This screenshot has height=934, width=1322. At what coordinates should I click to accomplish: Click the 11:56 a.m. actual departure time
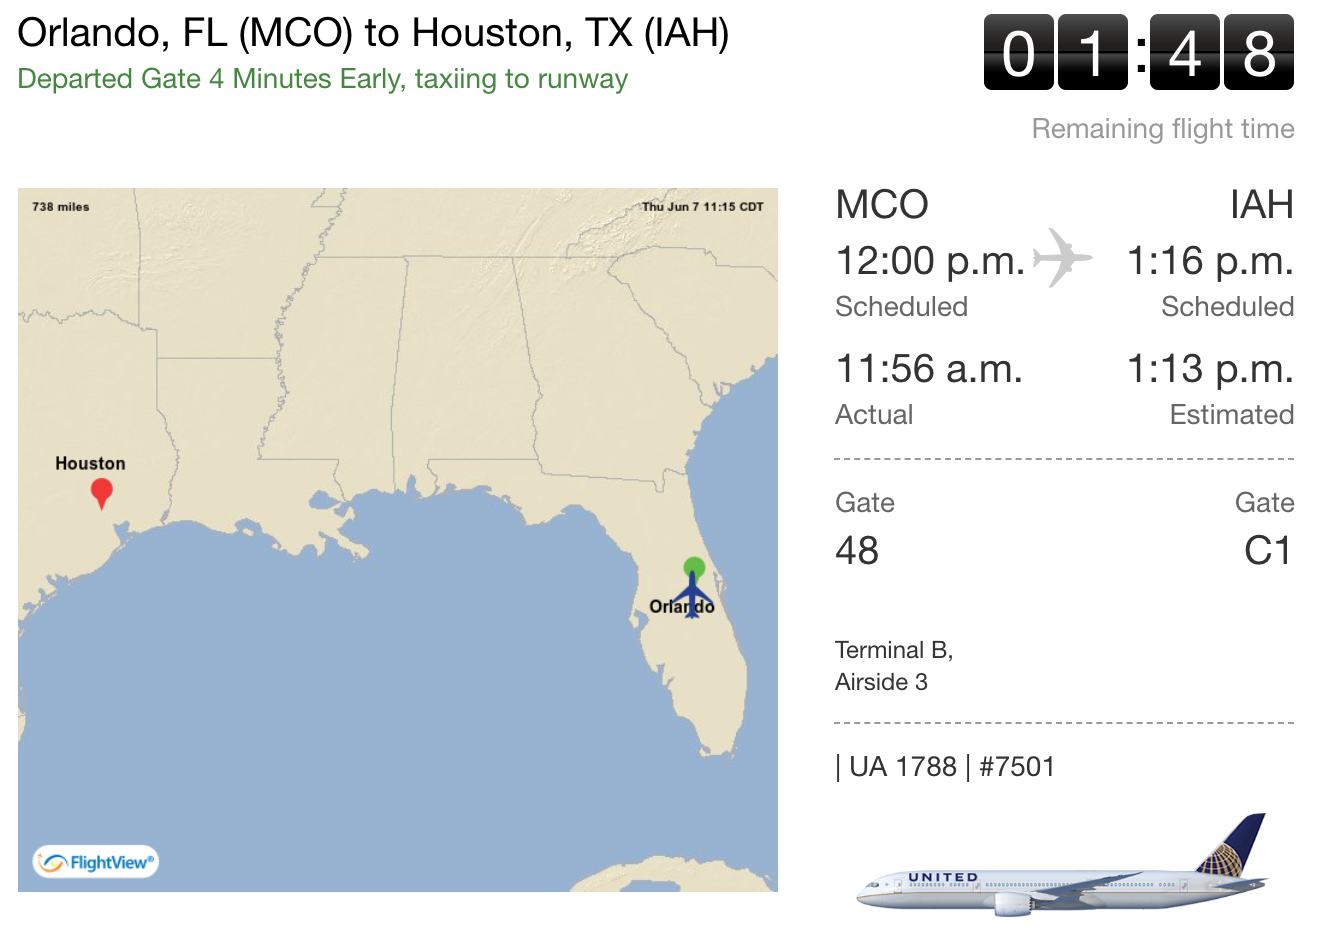[x=929, y=369]
